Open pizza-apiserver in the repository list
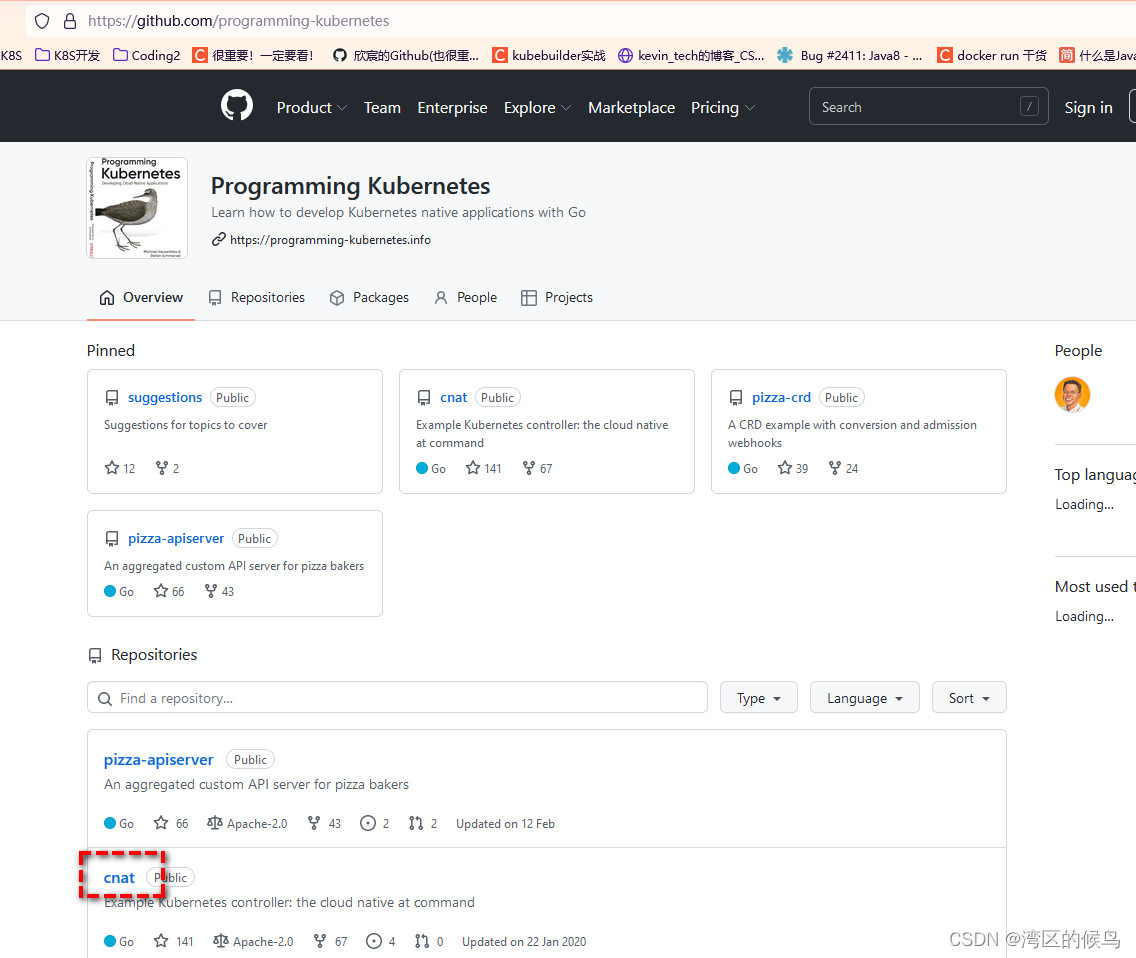This screenshot has height=958, width=1136. 159,759
